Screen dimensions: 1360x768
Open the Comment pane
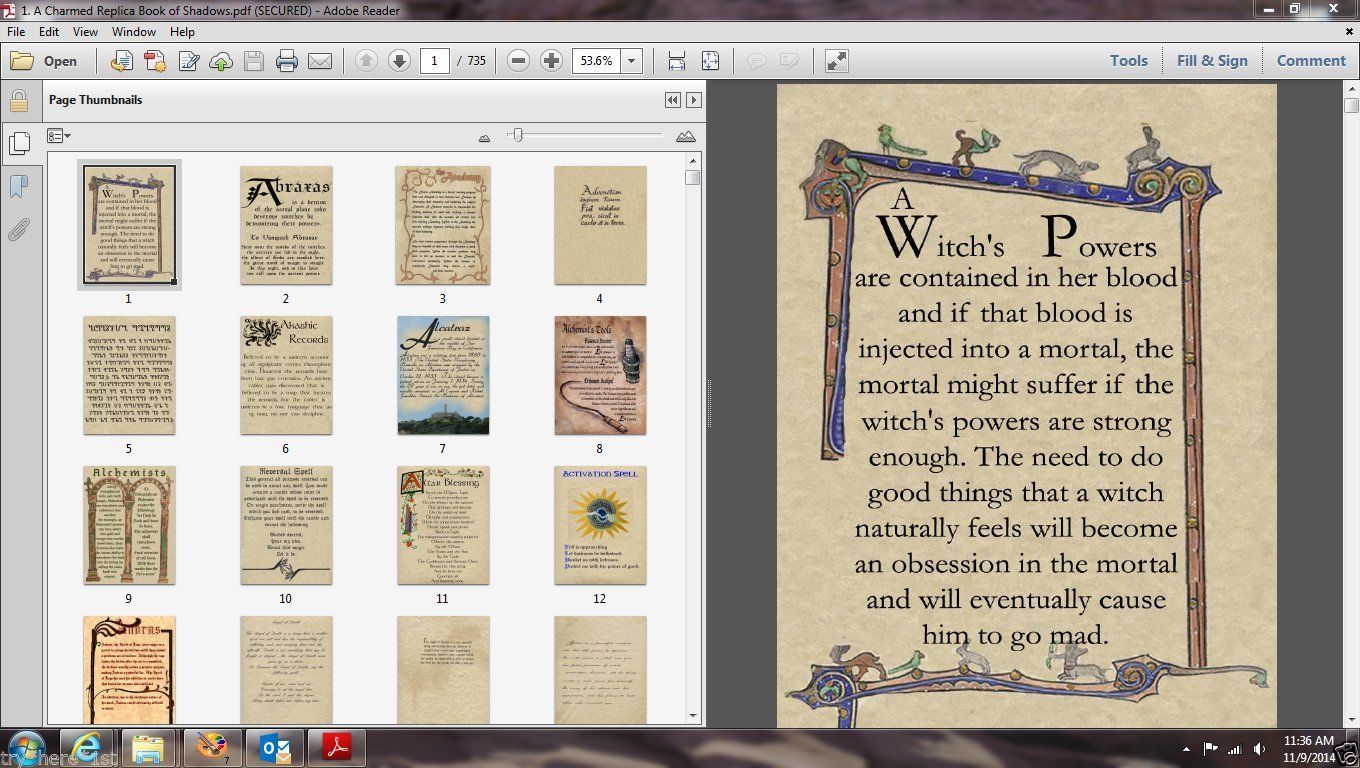click(1311, 61)
